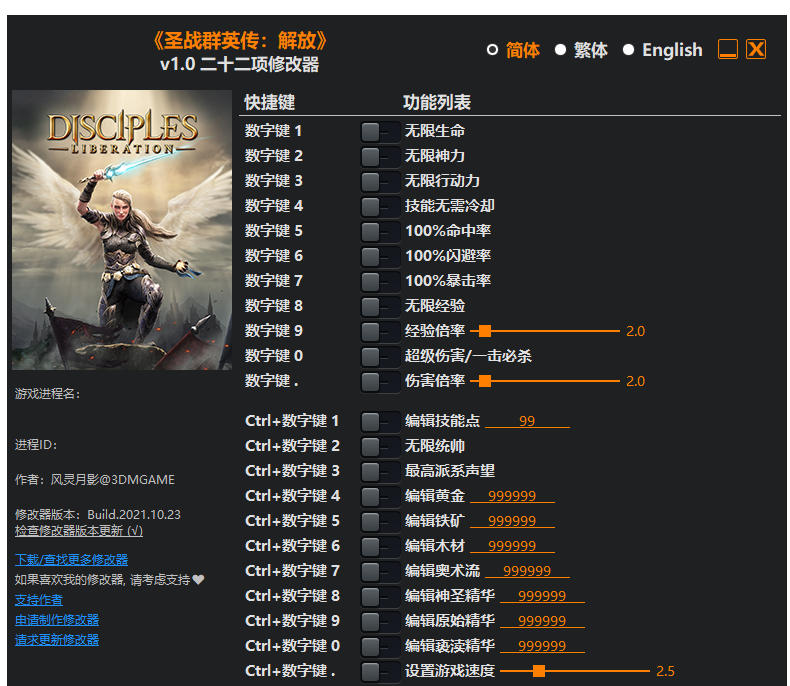Click the 作者：风灵月影@3DMGAME text
This screenshot has height=686, width=790.
click(95, 479)
